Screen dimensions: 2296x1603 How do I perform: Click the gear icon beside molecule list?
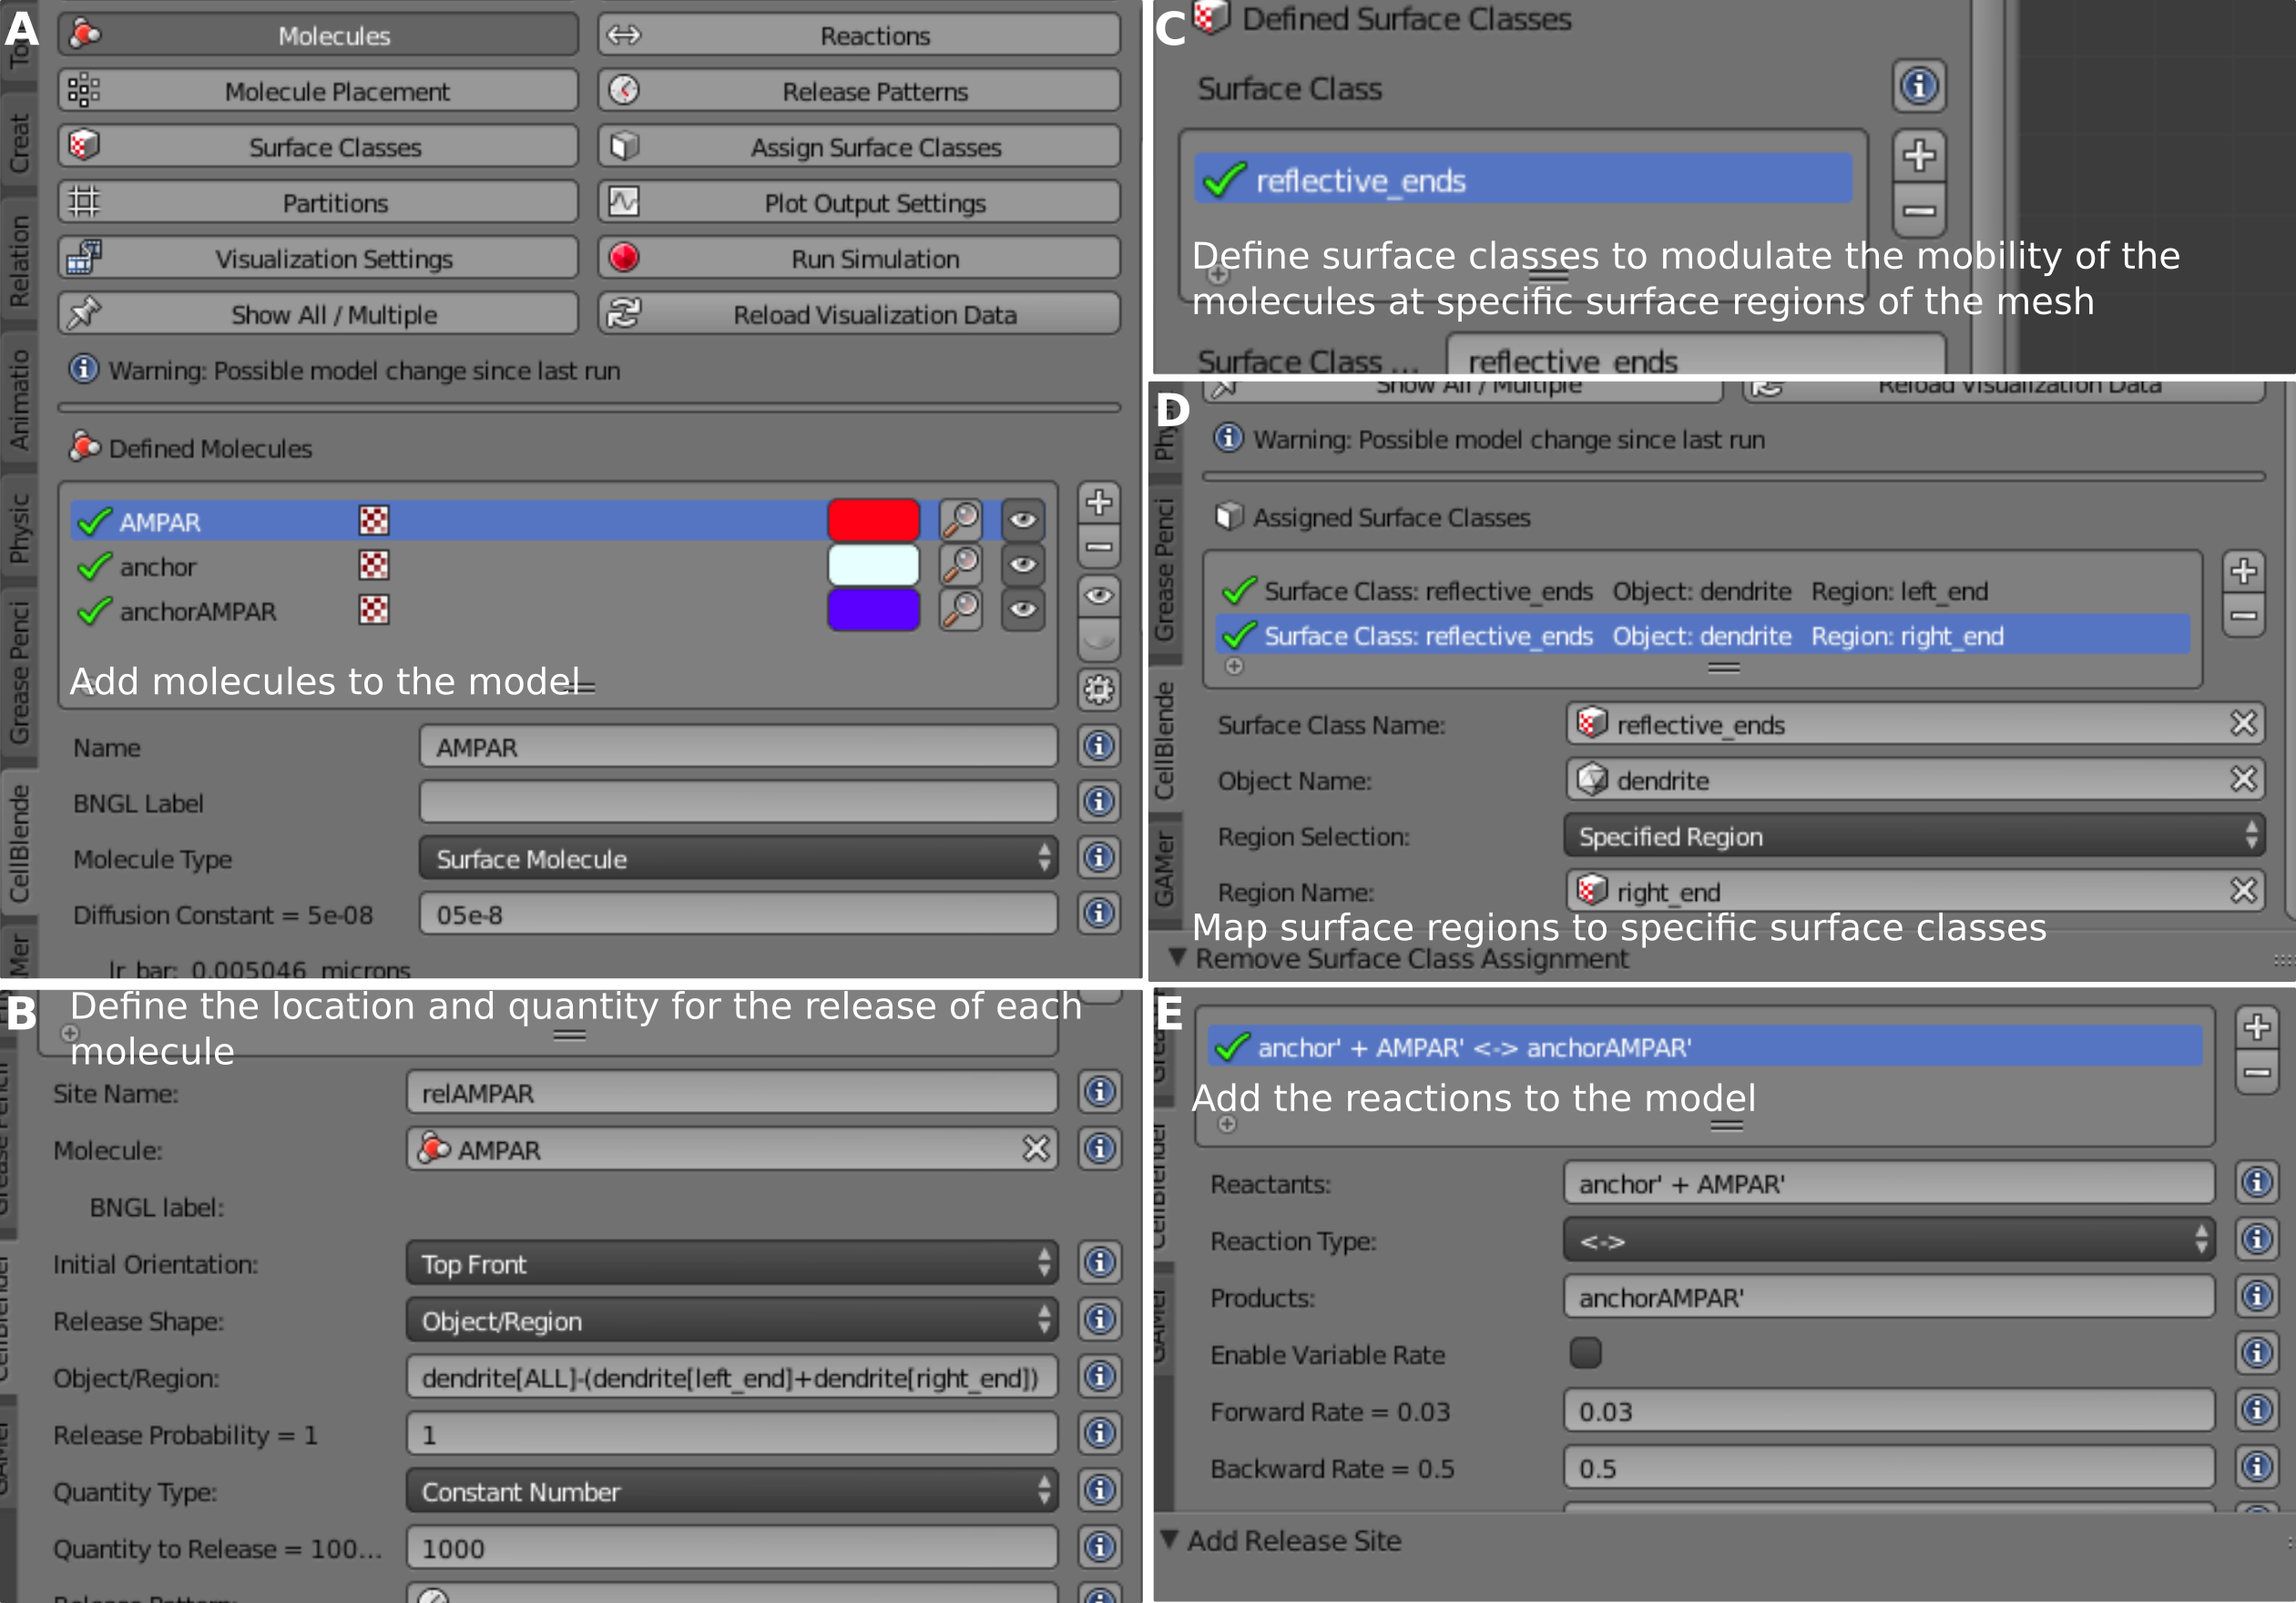click(1098, 690)
